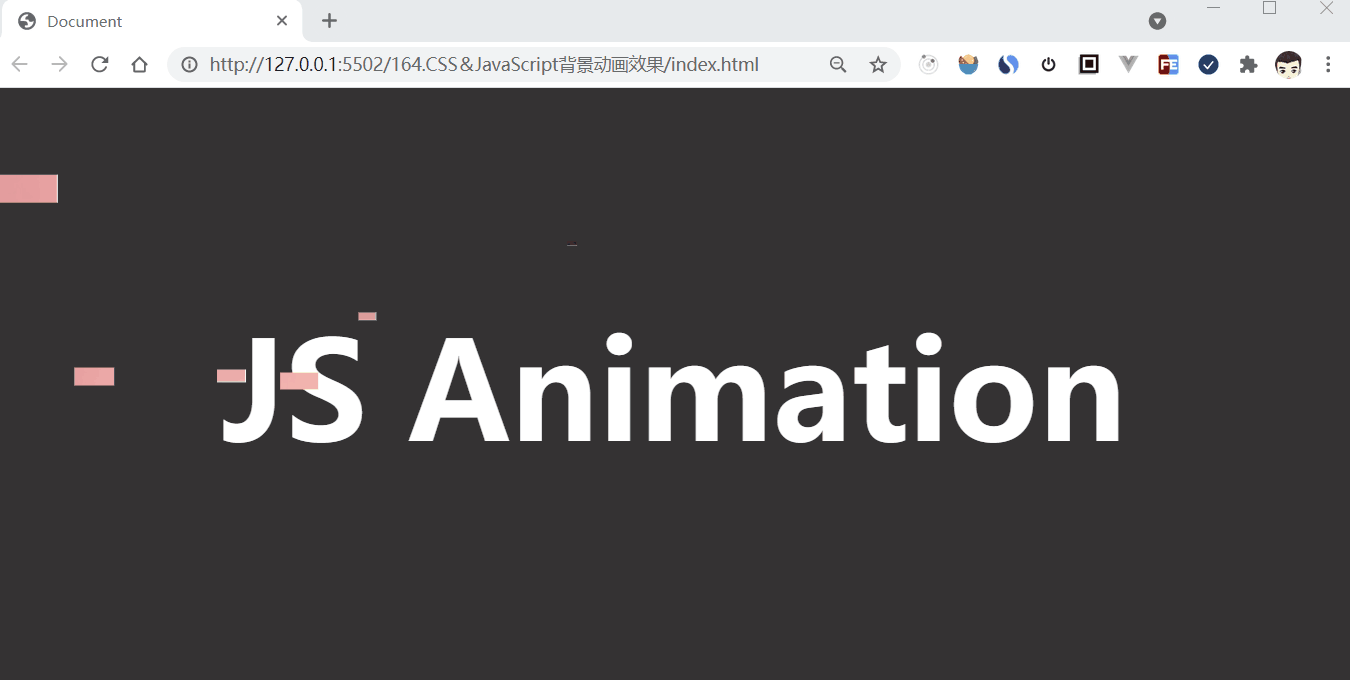The width and height of the screenshot is (1350, 680).
Task: Select the Document tab
Action: pyautogui.click(x=151, y=21)
